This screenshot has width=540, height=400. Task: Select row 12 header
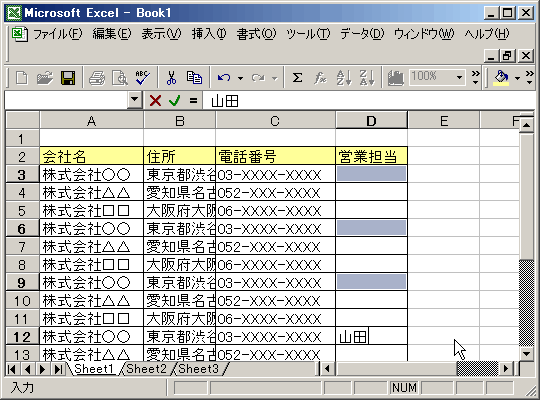pos(22,337)
